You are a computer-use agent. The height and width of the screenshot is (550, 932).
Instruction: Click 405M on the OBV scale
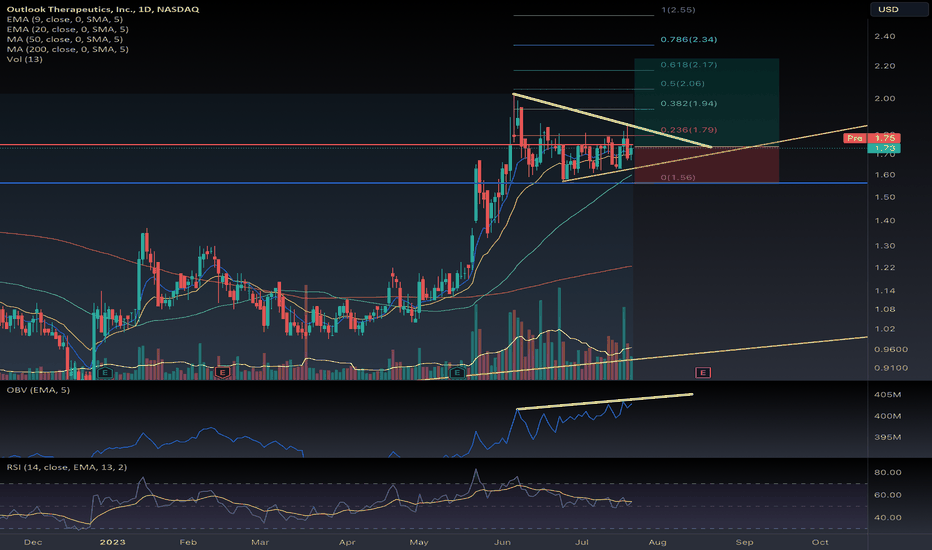point(887,395)
